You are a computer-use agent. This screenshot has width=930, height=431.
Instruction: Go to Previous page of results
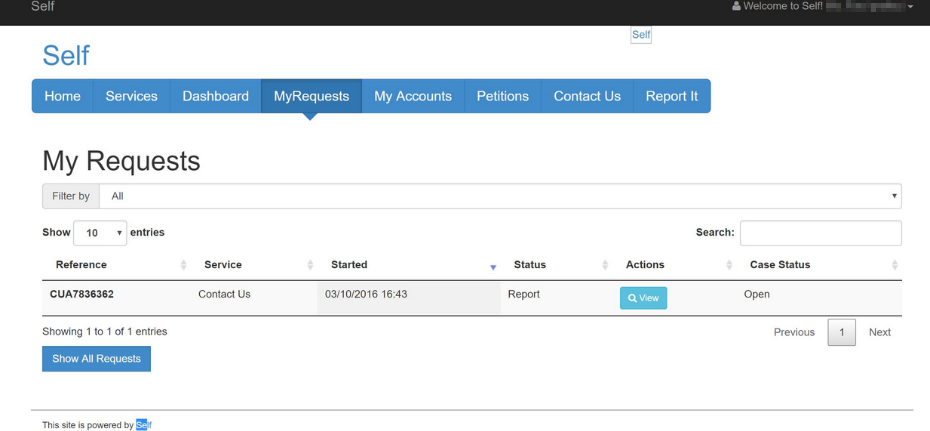[794, 333]
